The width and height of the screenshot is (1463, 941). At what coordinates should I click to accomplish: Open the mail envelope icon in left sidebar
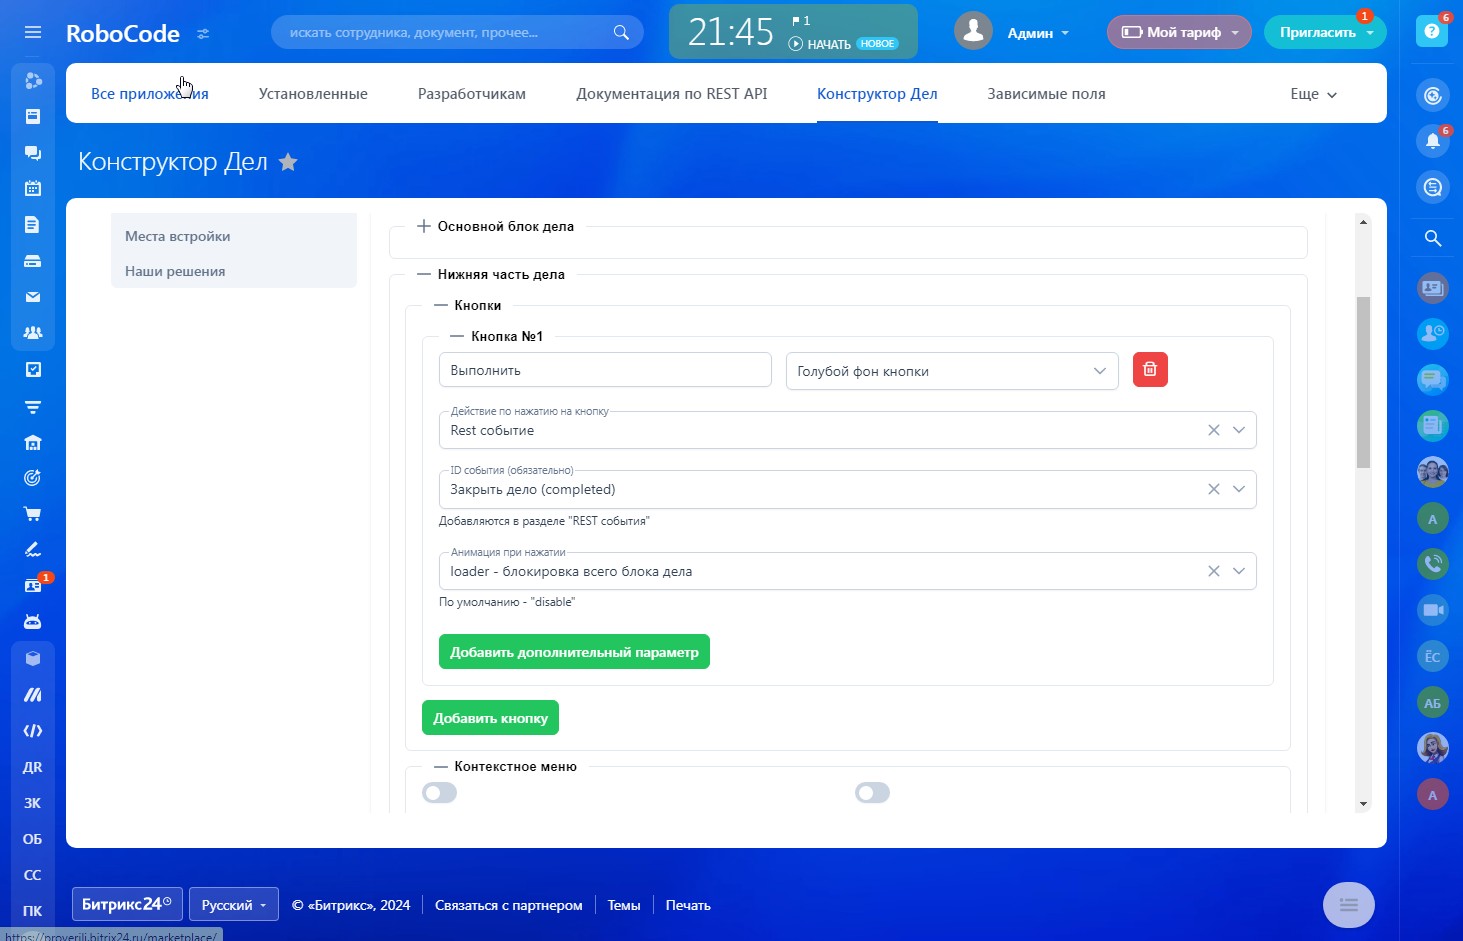pyautogui.click(x=33, y=297)
